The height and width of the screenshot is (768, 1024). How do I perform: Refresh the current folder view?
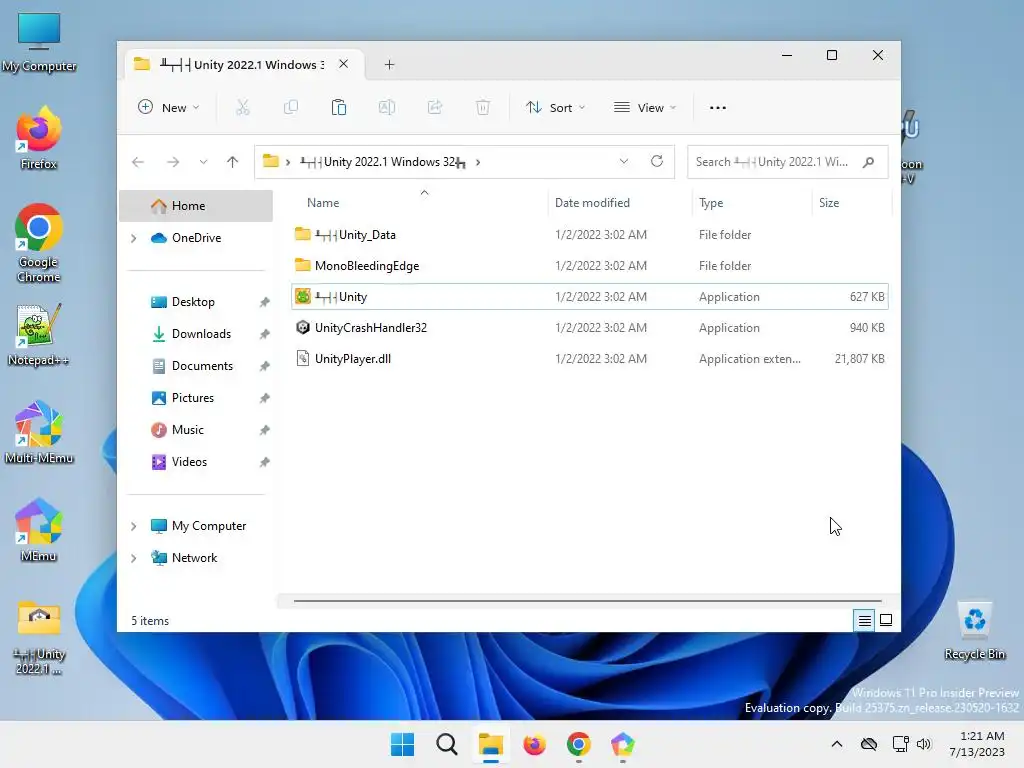tap(657, 161)
